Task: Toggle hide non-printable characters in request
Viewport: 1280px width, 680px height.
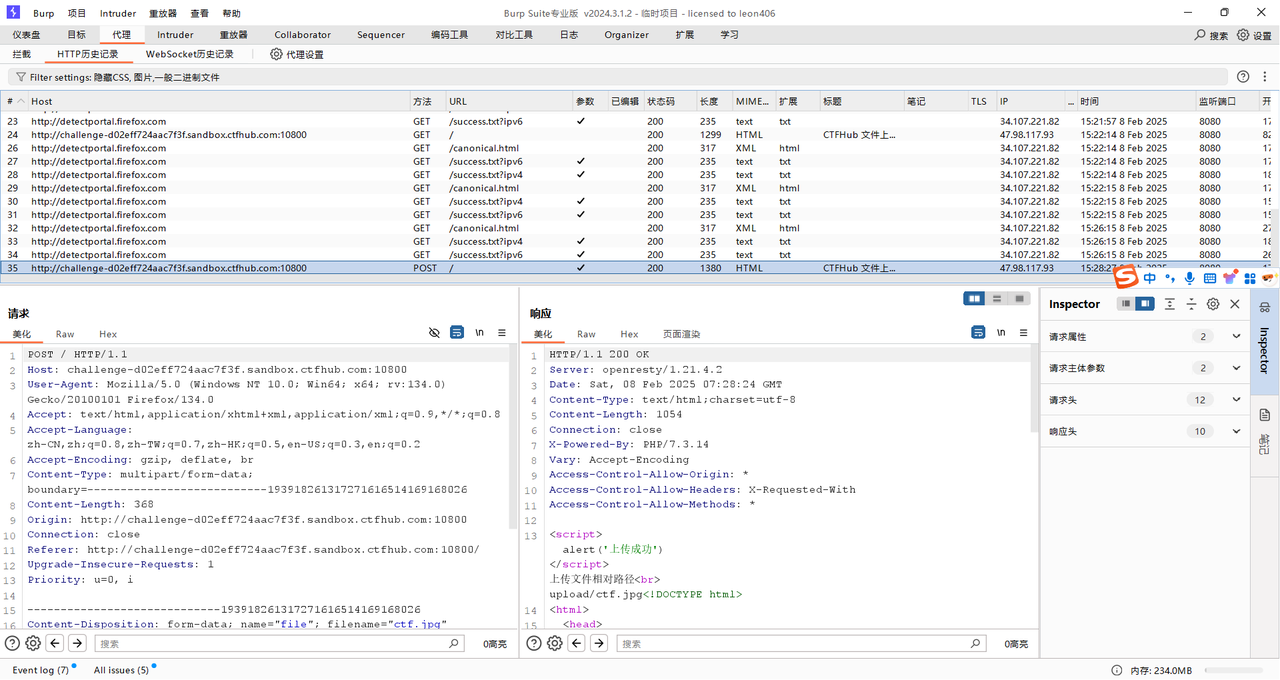Action: pyautogui.click(x=434, y=332)
